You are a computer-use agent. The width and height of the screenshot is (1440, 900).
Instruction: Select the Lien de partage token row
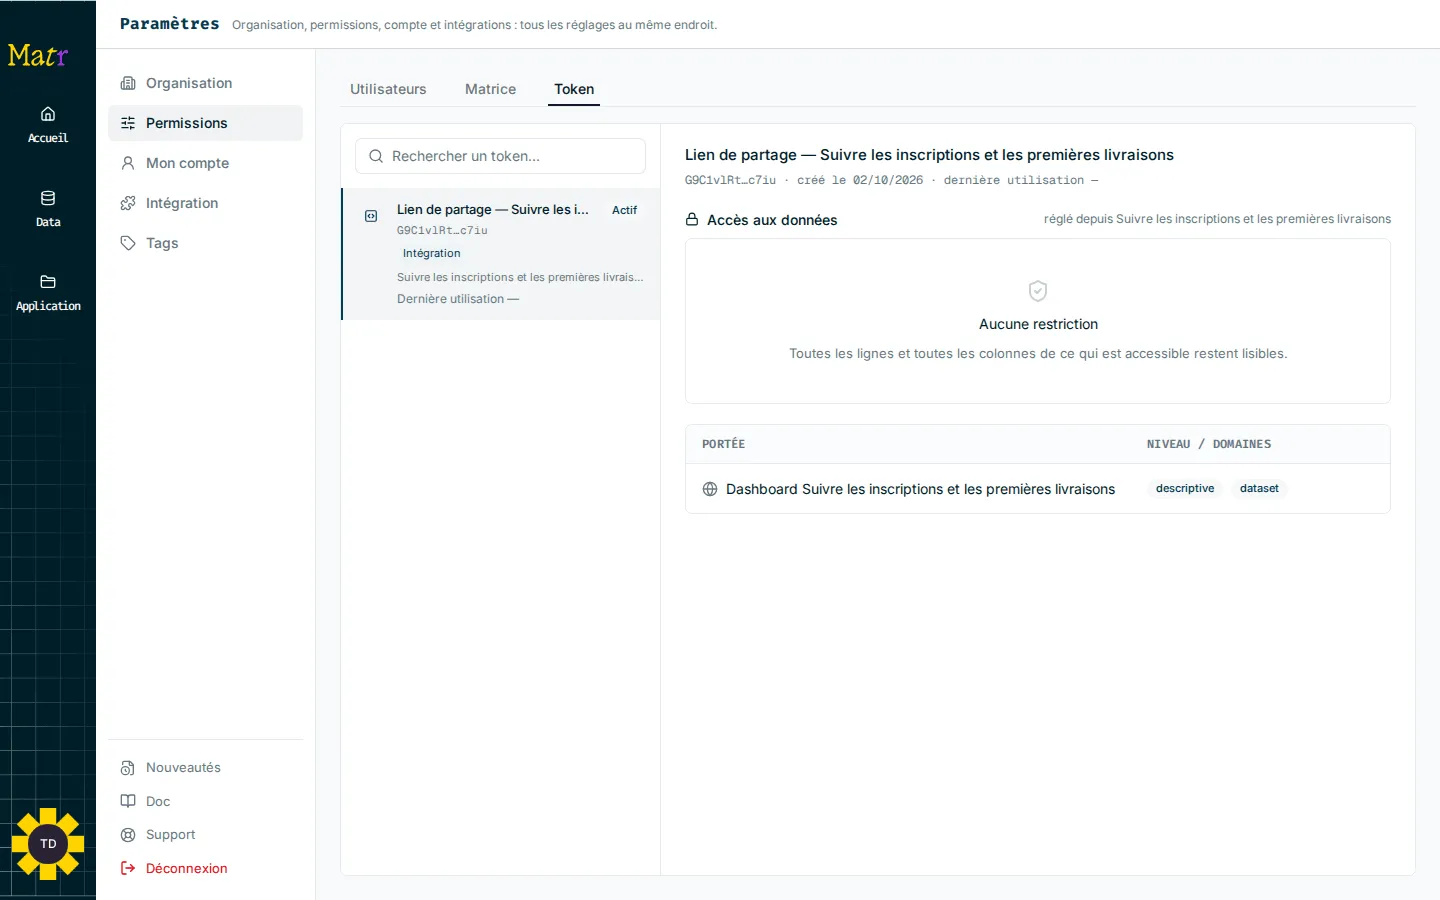[501, 254]
